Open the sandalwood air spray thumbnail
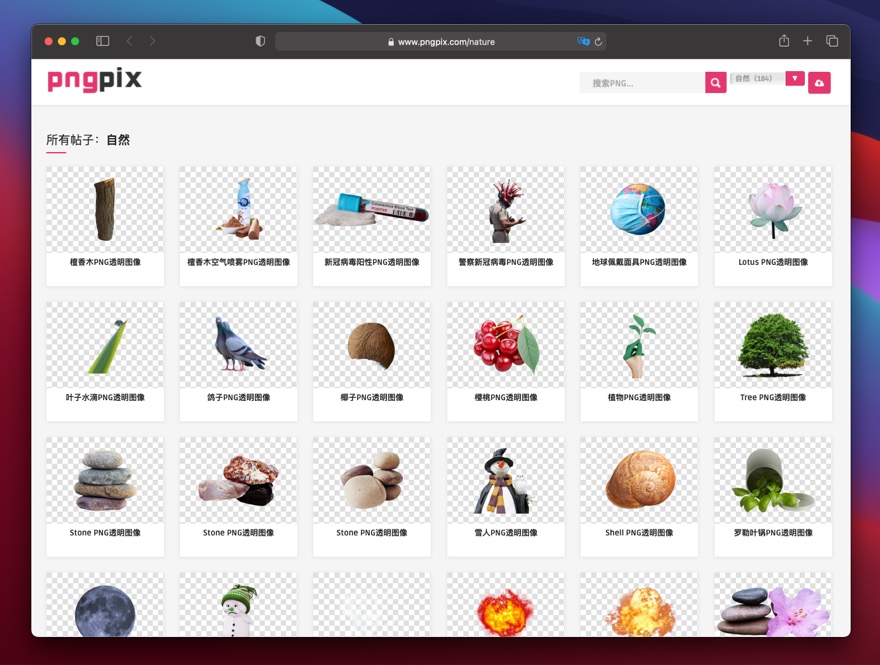Image resolution: width=880 pixels, height=665 pixels. (239, 209)
